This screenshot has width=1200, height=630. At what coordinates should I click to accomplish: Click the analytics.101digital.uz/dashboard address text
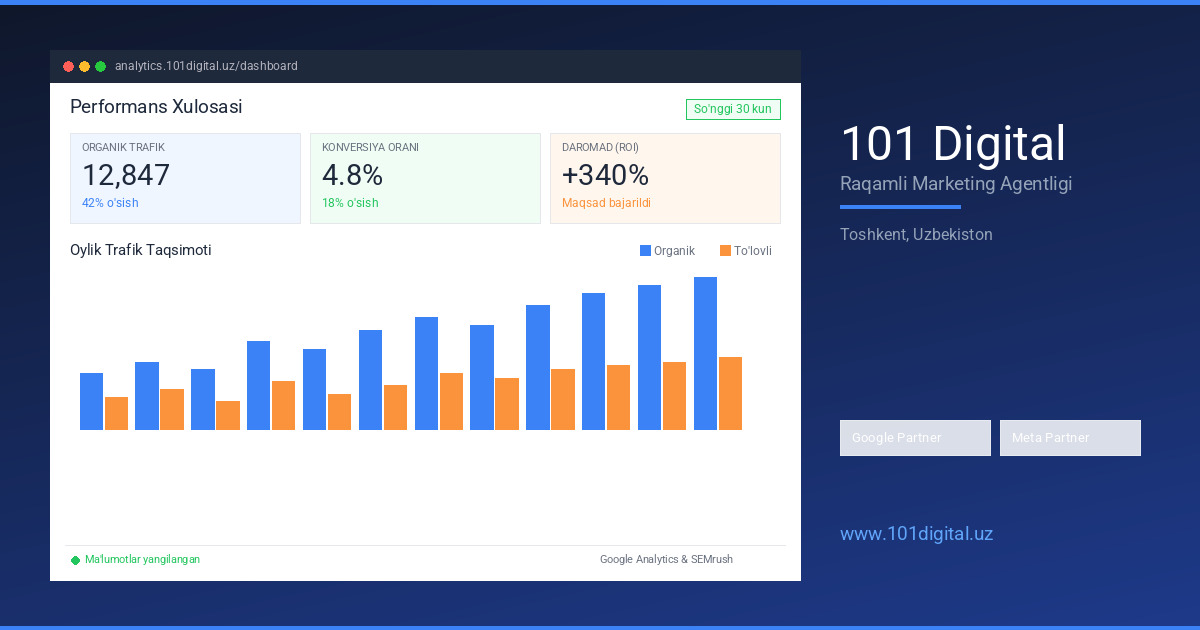click(x=206, y=66)
